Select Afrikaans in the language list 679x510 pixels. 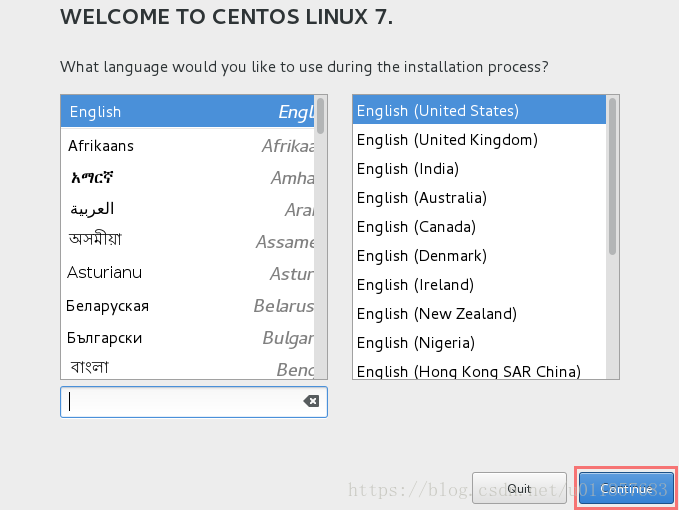pos(188,145)
